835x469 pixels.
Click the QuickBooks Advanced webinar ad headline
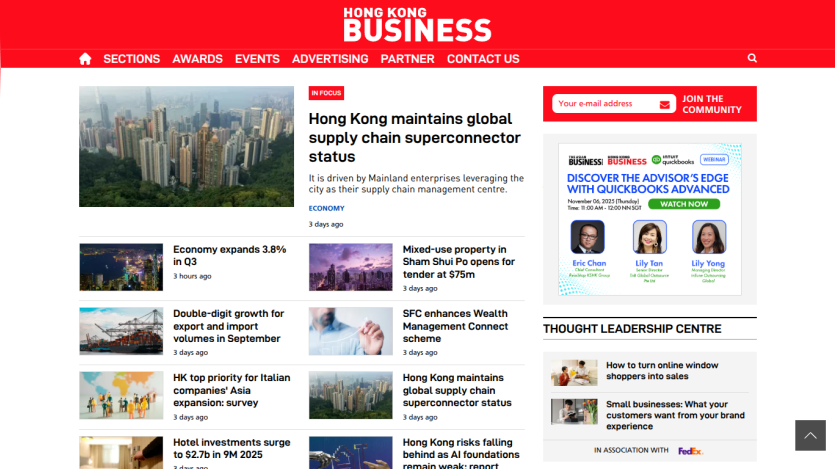pos(648,184)
